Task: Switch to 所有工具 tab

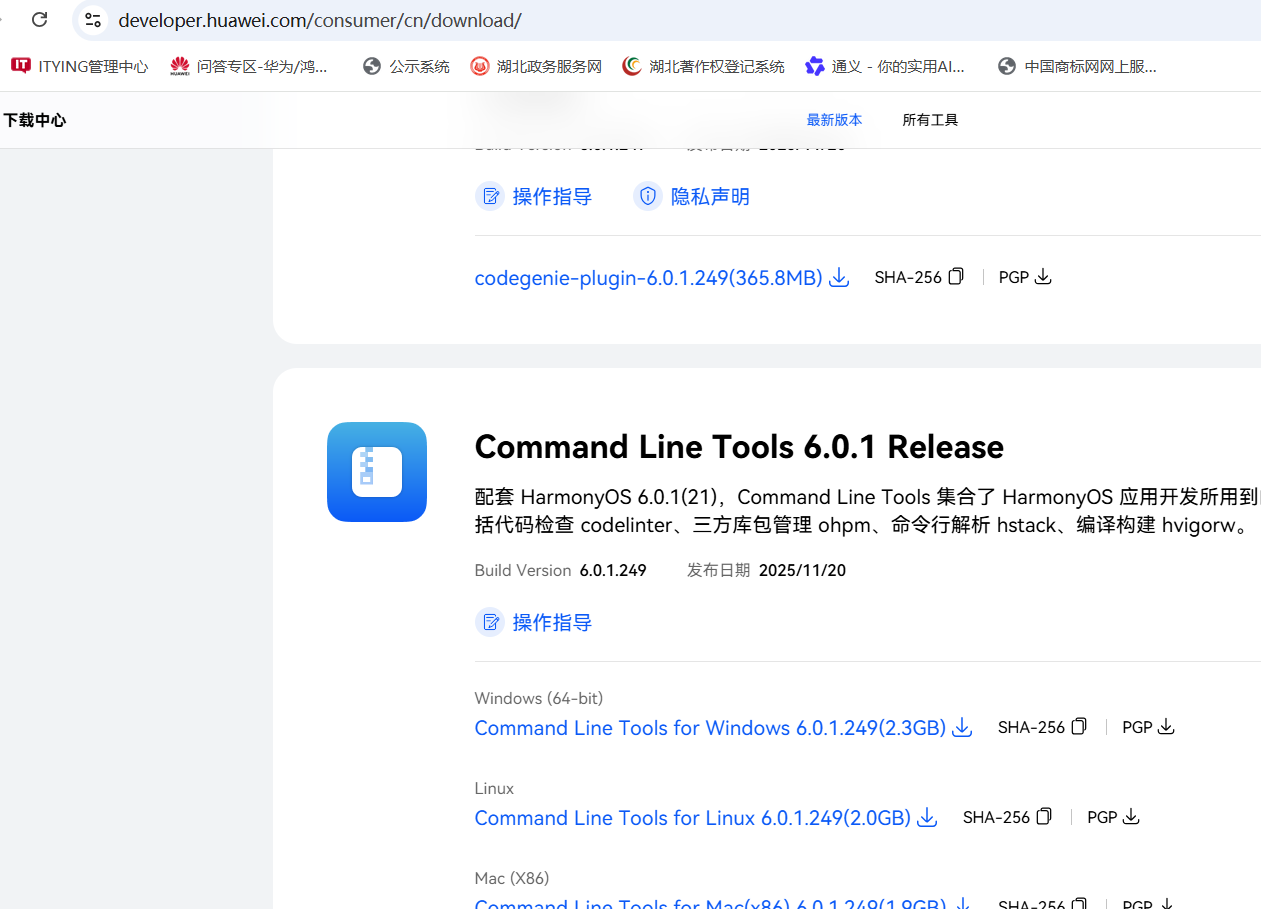Action: click(x=930, y=120)
